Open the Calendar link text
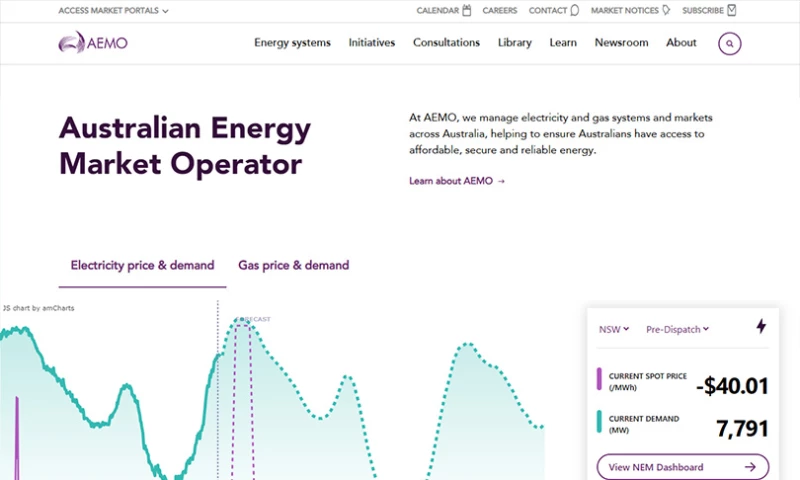800x480 pixels. coord(437,11)
